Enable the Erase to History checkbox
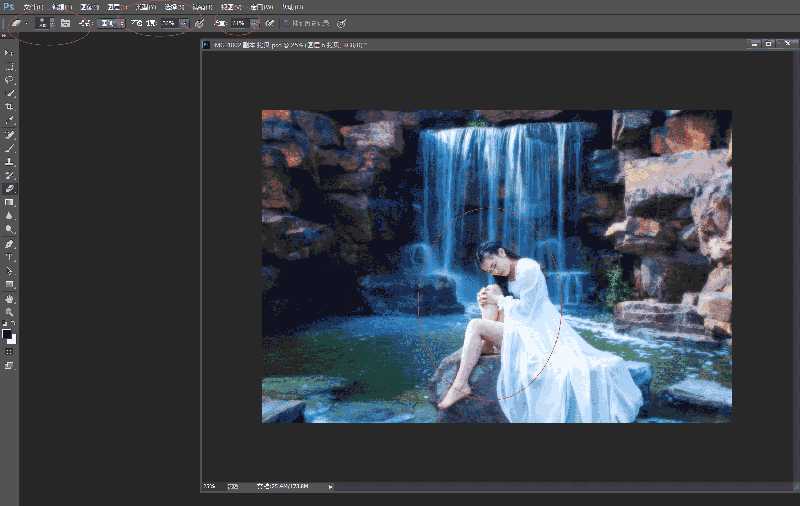This screenshot has height=506, width=800. [x=284, y=22]
